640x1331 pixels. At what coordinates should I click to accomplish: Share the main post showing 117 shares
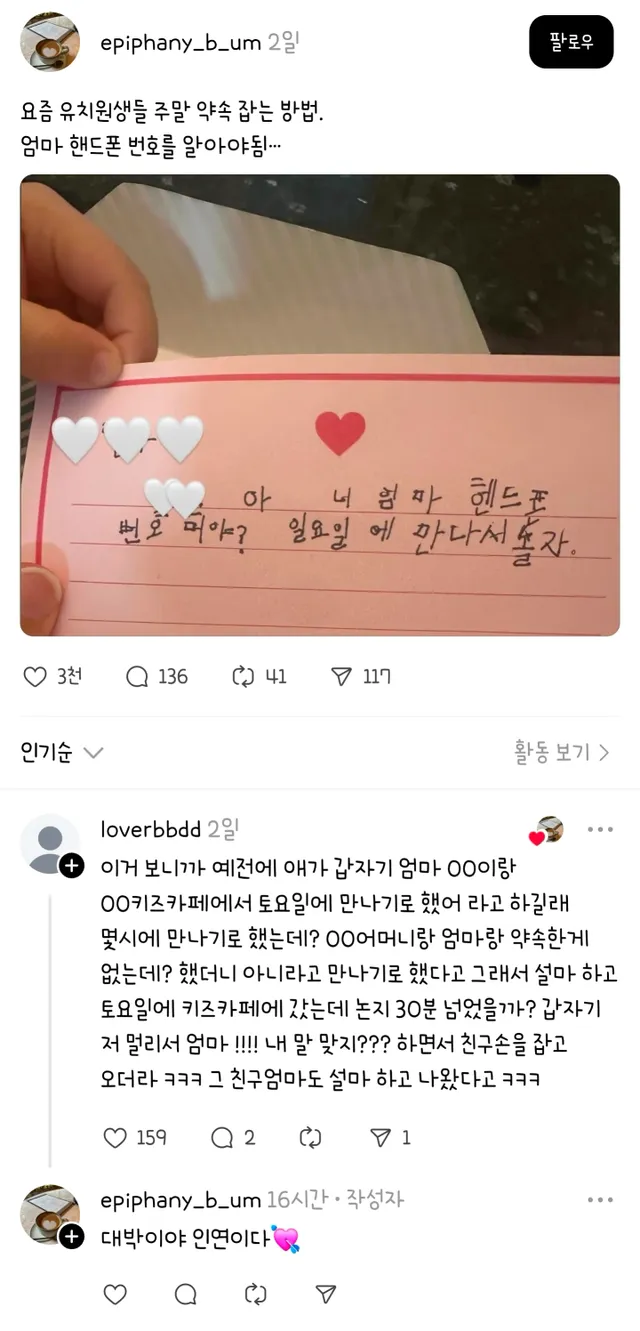pyautogui.click(x=342, y=677)
